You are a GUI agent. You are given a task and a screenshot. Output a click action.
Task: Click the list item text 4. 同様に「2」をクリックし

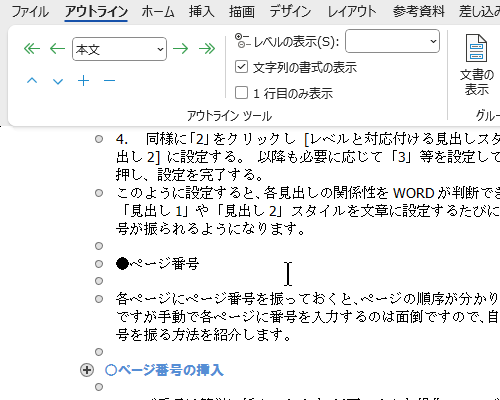tap(308, 157)
